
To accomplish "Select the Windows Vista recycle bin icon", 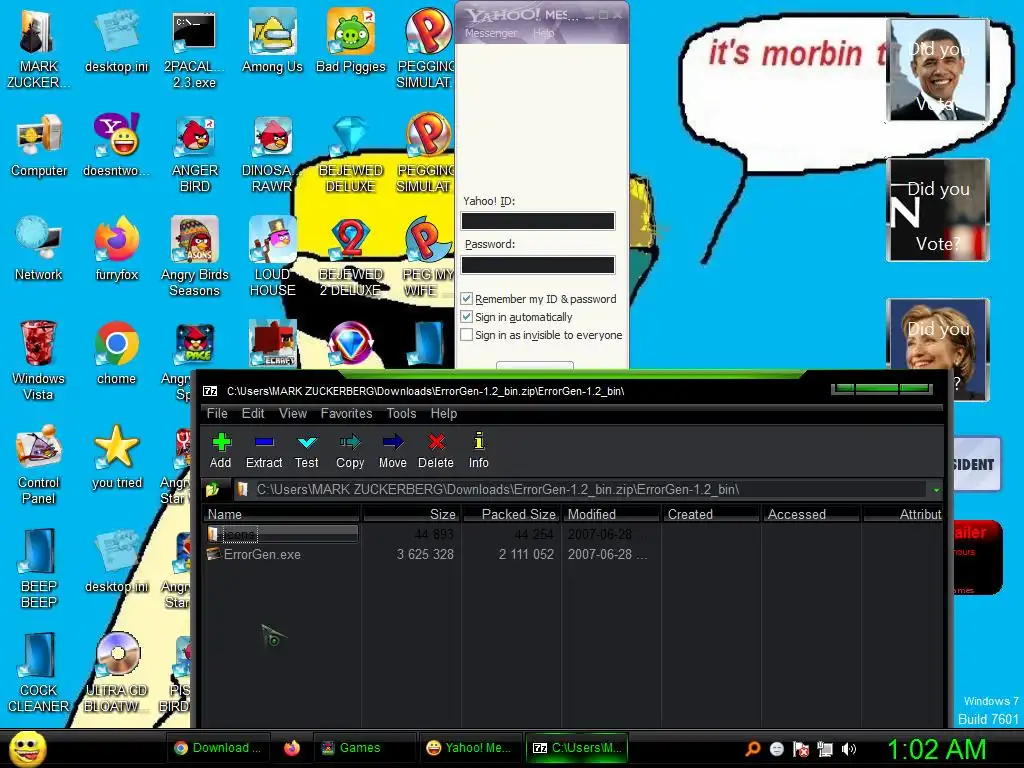I will [x=38, y=360].
